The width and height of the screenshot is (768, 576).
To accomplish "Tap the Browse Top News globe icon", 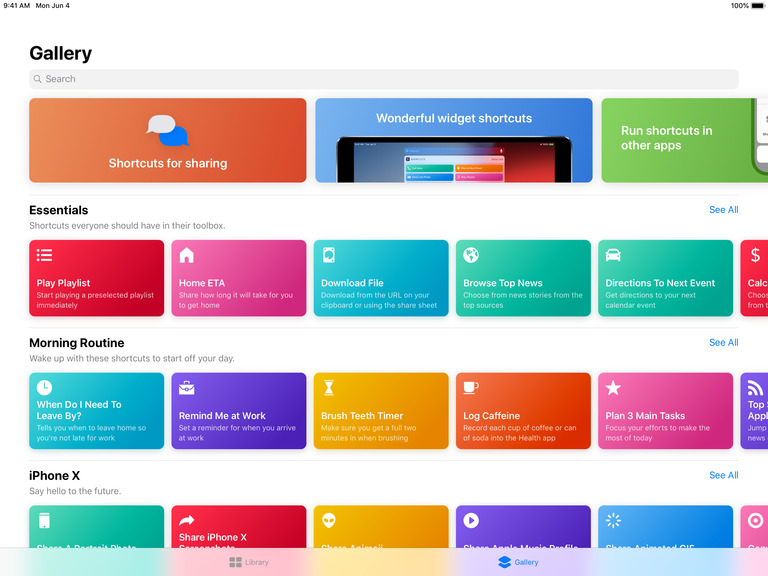I will [471, 255].
